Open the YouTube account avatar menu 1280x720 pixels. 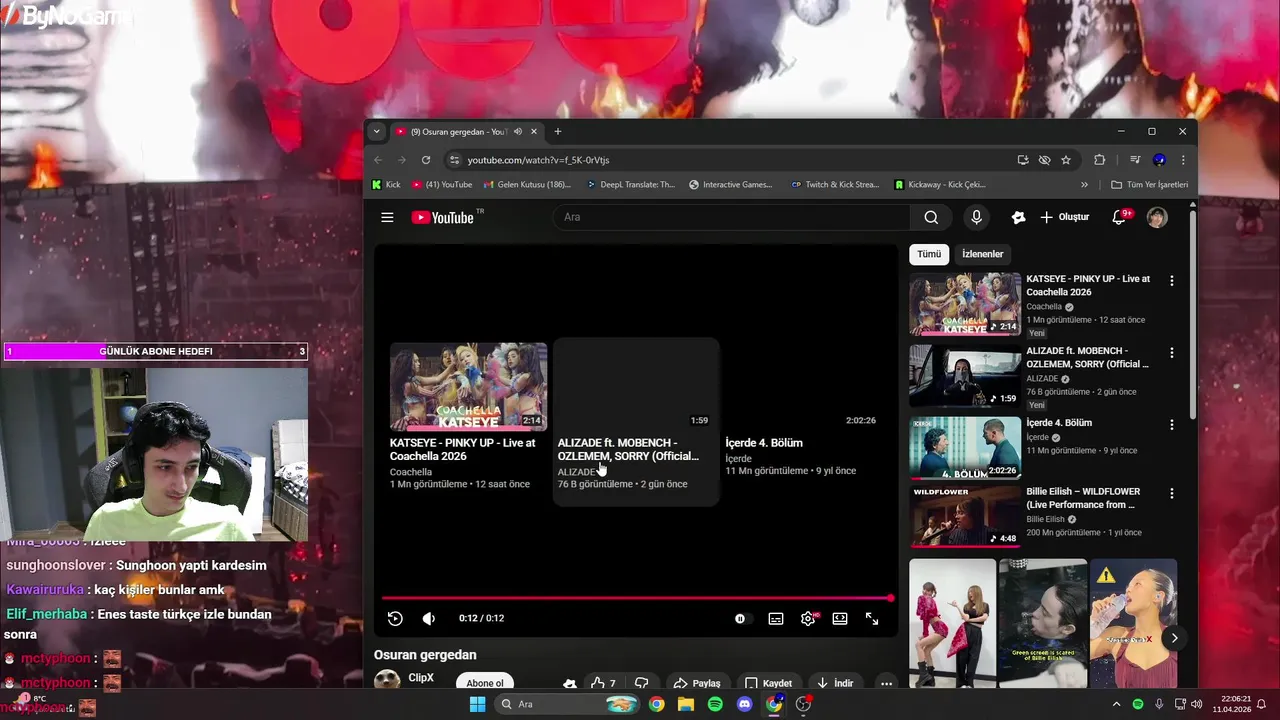(1157, 217)
